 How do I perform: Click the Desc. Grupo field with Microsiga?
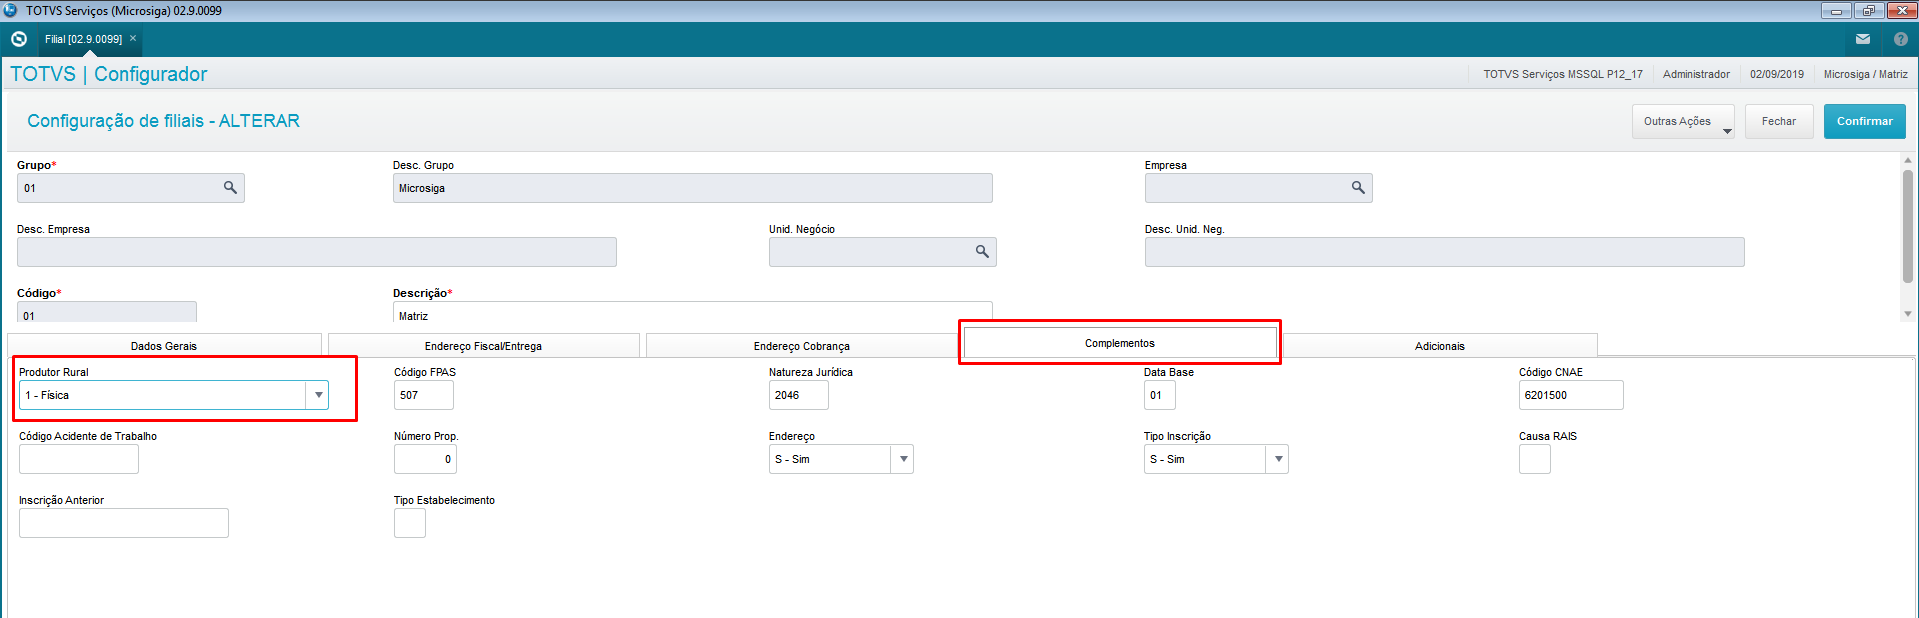coord(692,188)
